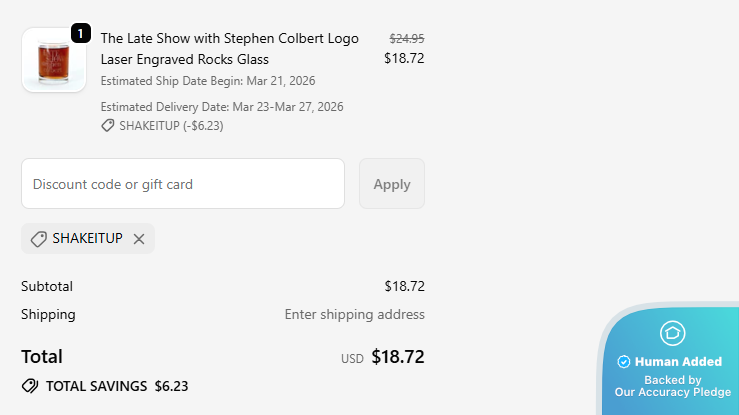Screen dimensions: 739x415
Task: Click the tag icon beside SHAKEITUP (-$6.23)
Action: (x=108, y=126)
